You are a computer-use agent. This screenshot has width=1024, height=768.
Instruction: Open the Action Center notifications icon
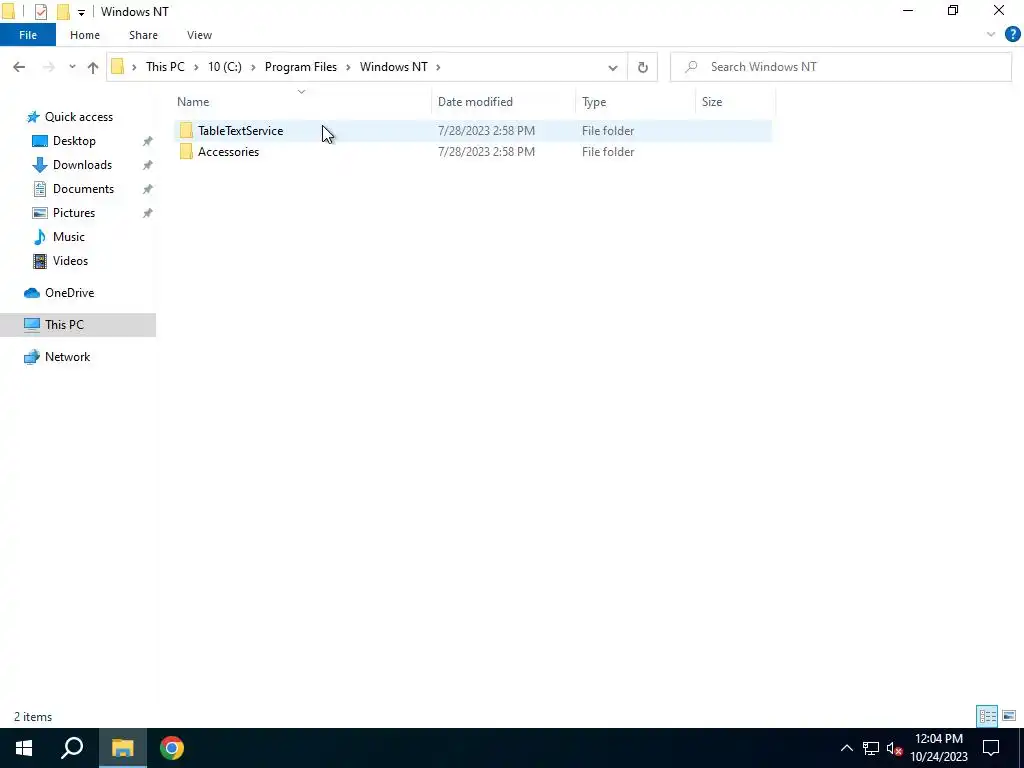[991, 748]
